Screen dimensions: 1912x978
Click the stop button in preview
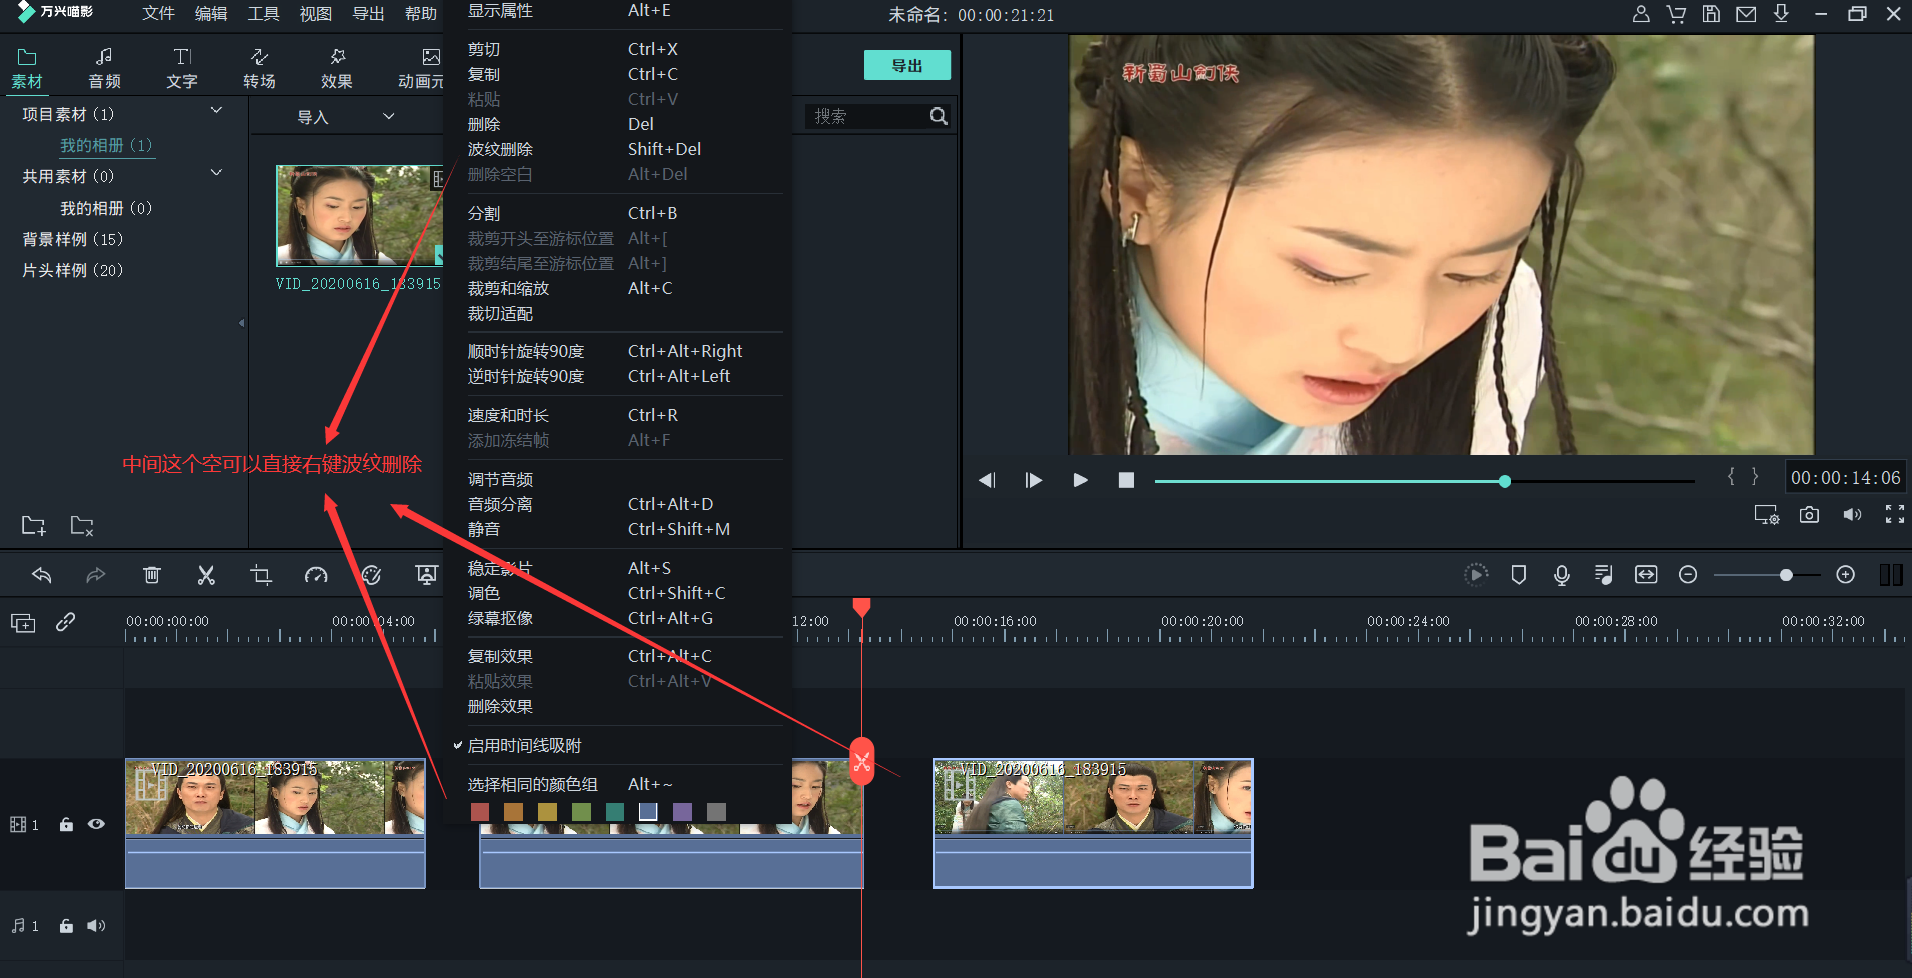tap(1126, 480)
